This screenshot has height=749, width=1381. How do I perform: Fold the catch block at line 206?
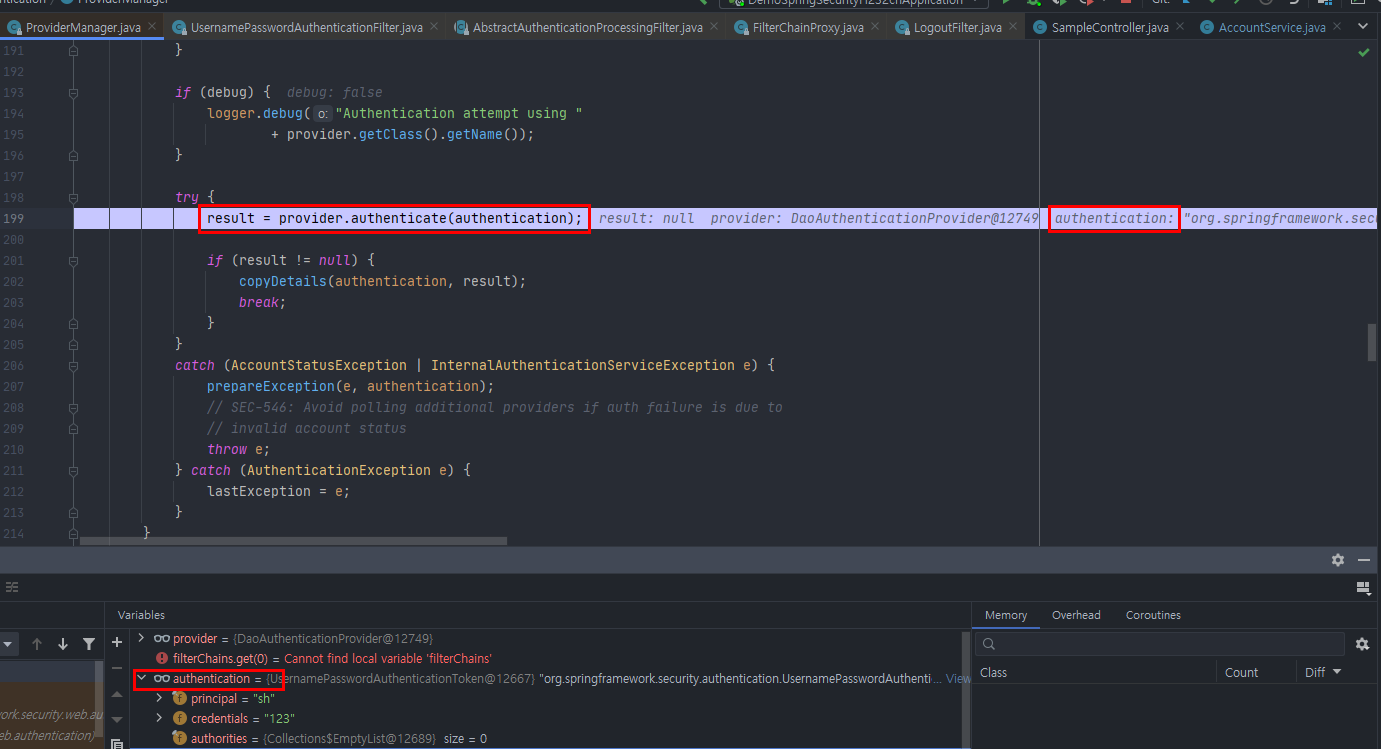[73, 365]
